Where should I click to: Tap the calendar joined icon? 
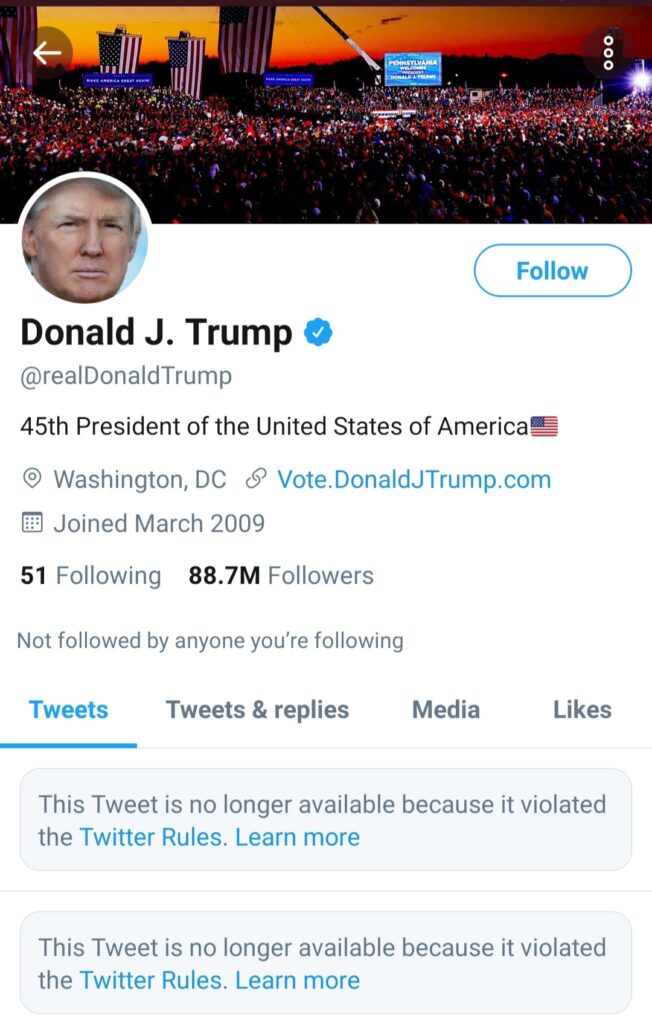point(32,522)
